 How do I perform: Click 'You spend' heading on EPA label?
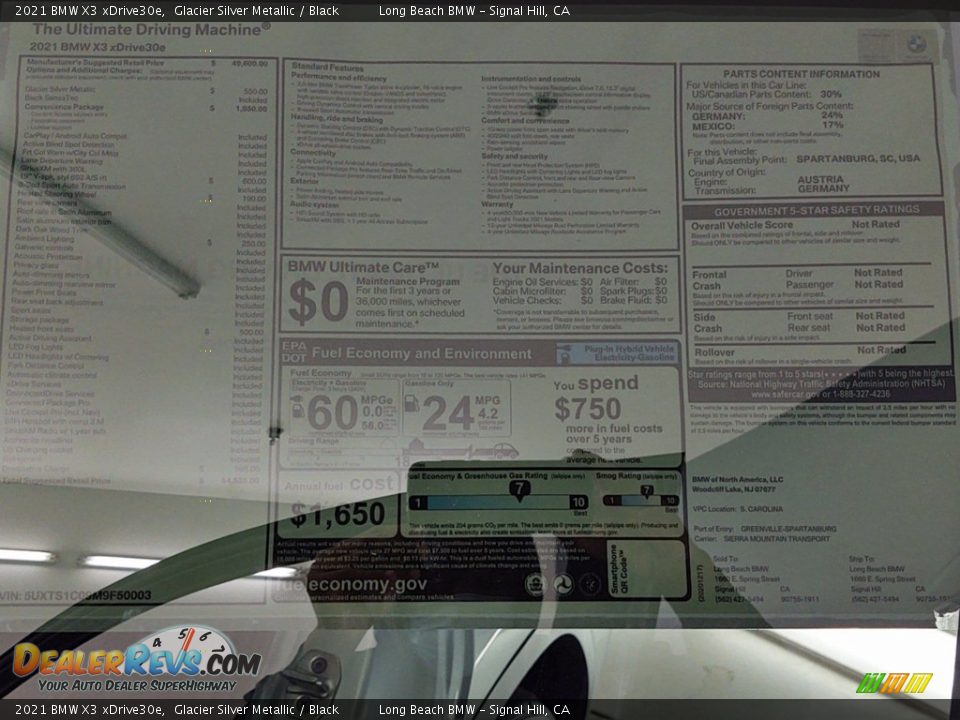coord(596,383)
